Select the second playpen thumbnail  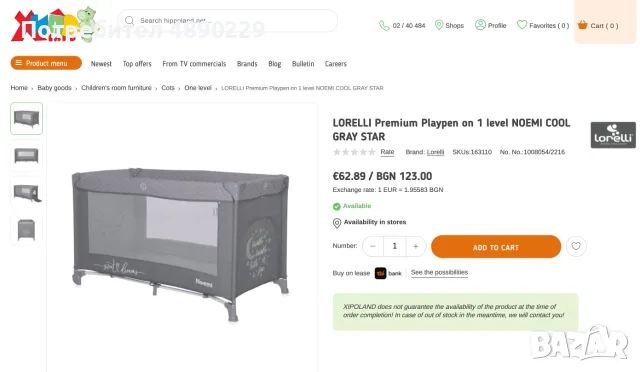27,156
